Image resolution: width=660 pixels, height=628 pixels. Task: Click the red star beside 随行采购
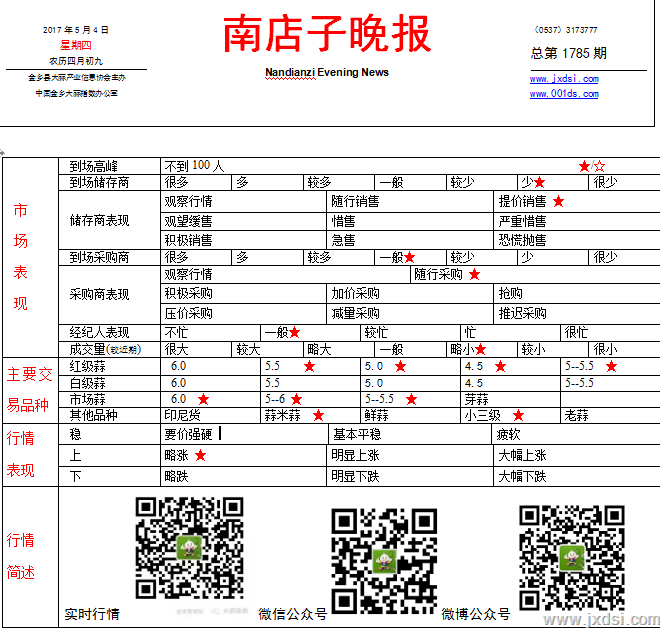point(474,274)
